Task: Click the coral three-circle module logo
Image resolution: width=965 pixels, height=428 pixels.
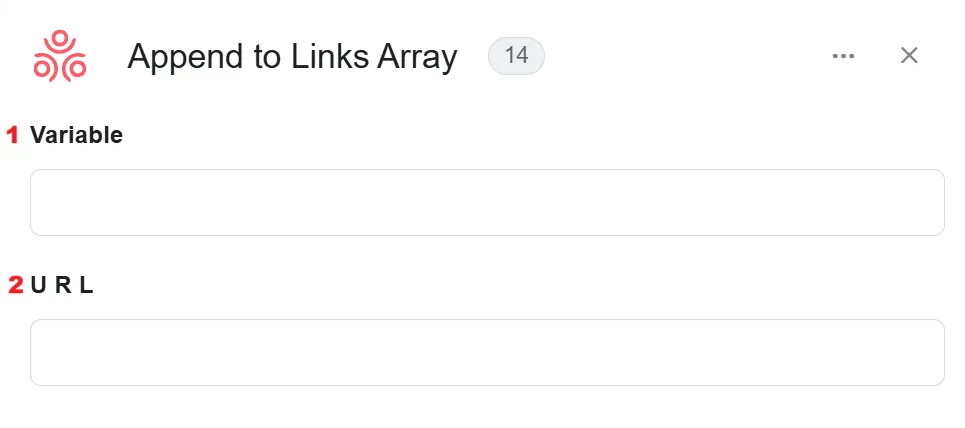Action: coord(60,56)
